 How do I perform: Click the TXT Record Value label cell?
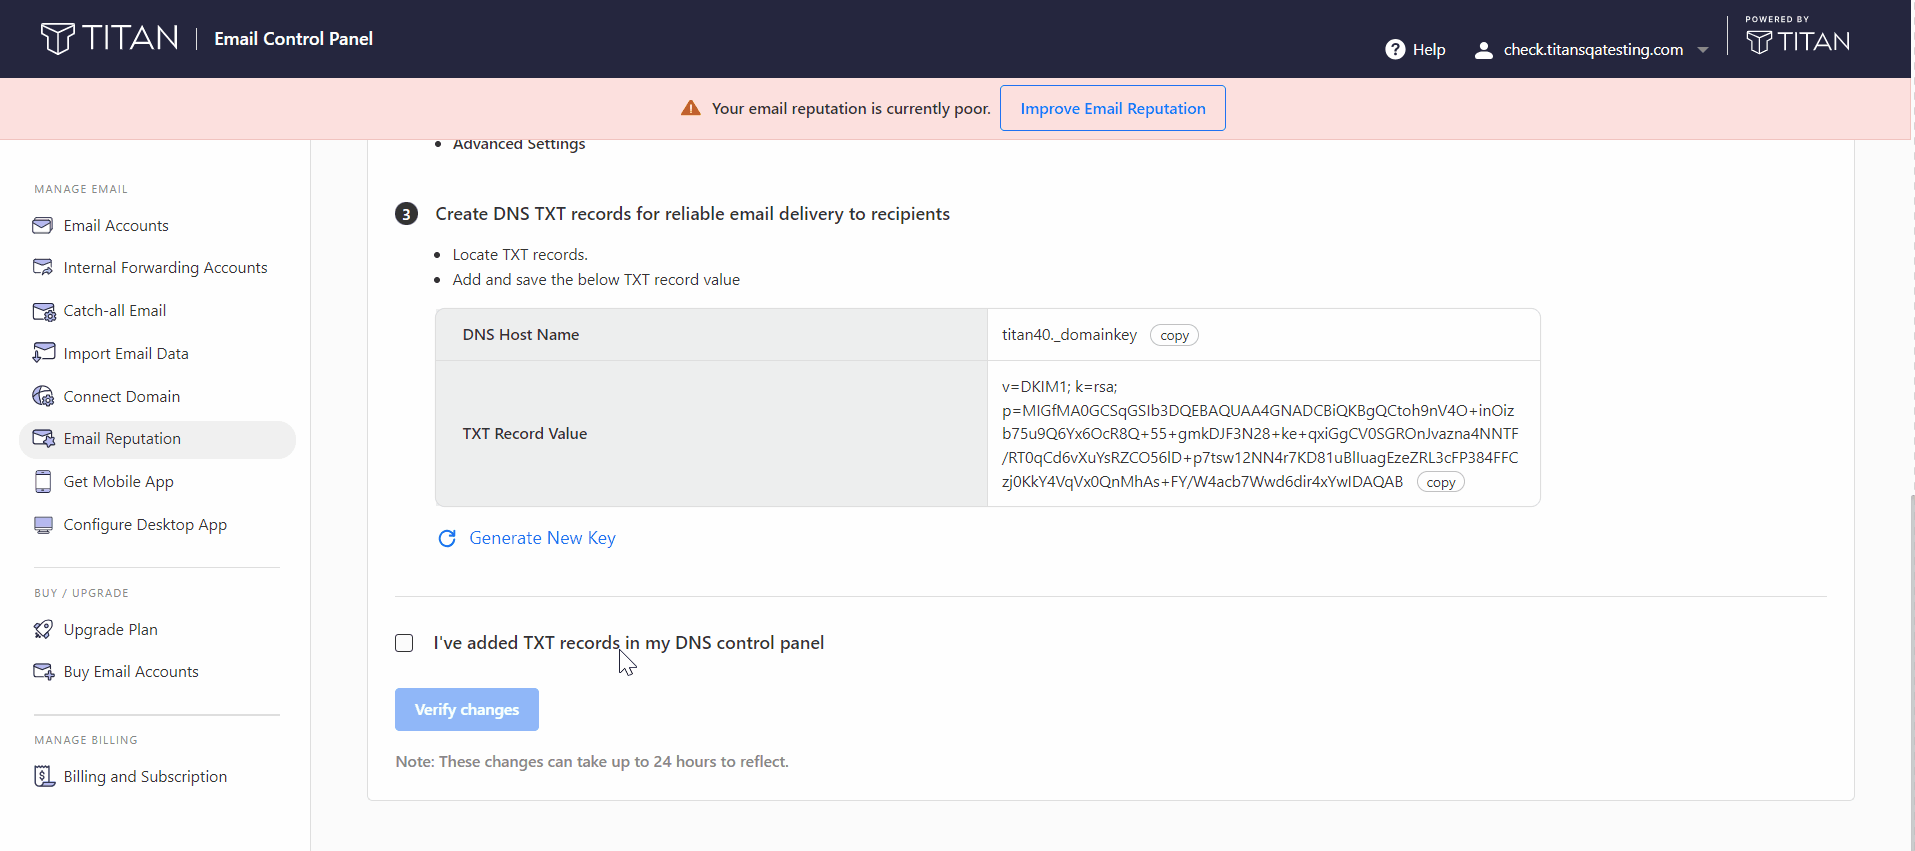click(712, 434)
